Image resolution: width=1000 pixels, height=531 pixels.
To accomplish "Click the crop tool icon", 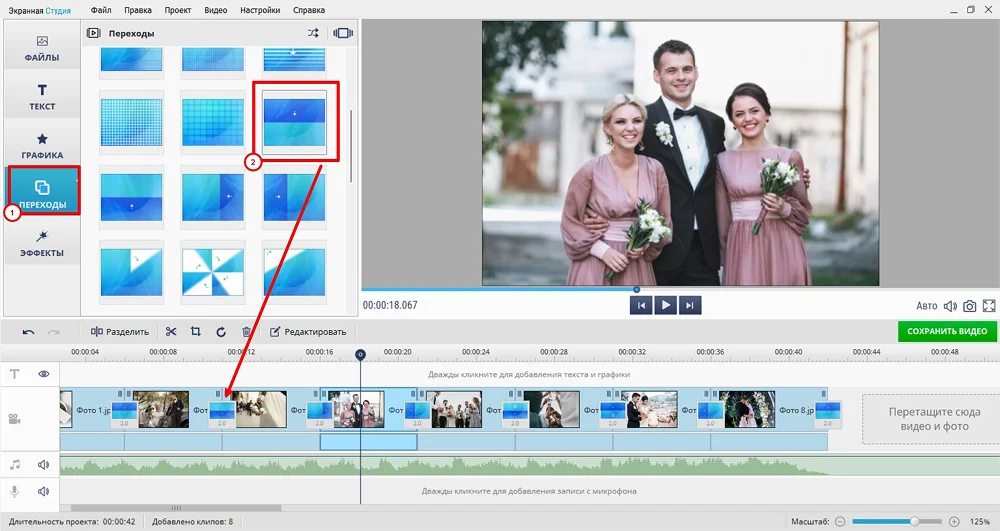I will point(196,332).
